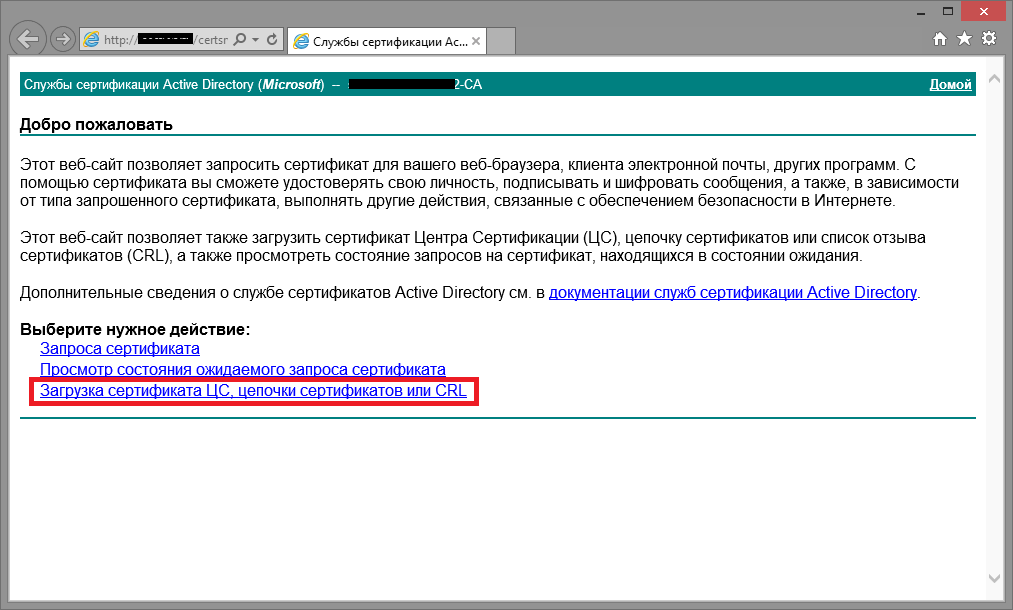Viewport: 1013px width, 610px height.
Task: Click the Домой link in header
Action: 950,85
